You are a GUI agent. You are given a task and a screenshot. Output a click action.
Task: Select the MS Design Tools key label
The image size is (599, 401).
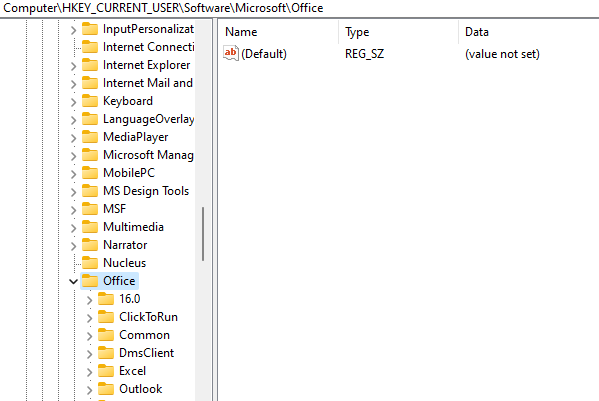146,191
